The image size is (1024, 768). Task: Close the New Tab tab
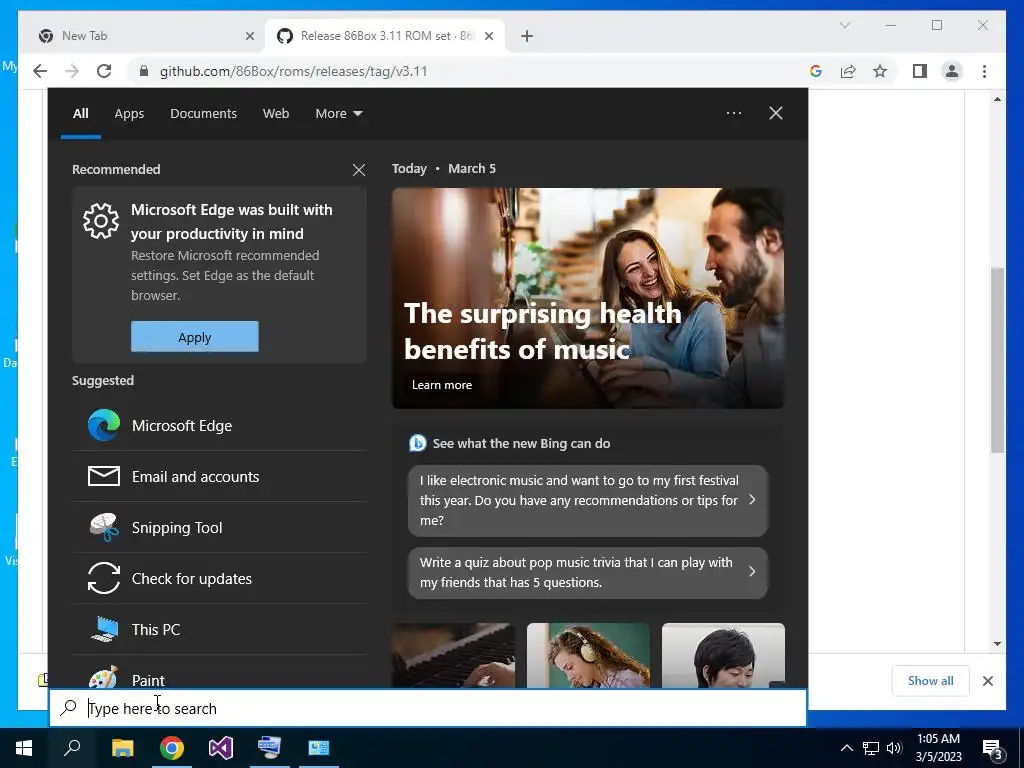(249, 36)
